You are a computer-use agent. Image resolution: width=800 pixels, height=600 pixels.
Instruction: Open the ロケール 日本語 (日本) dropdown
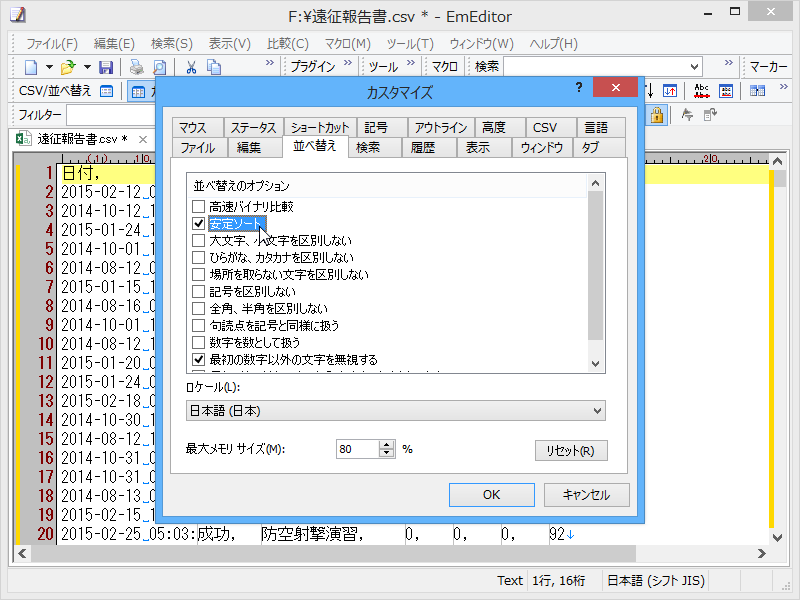(x=597, y=411)
